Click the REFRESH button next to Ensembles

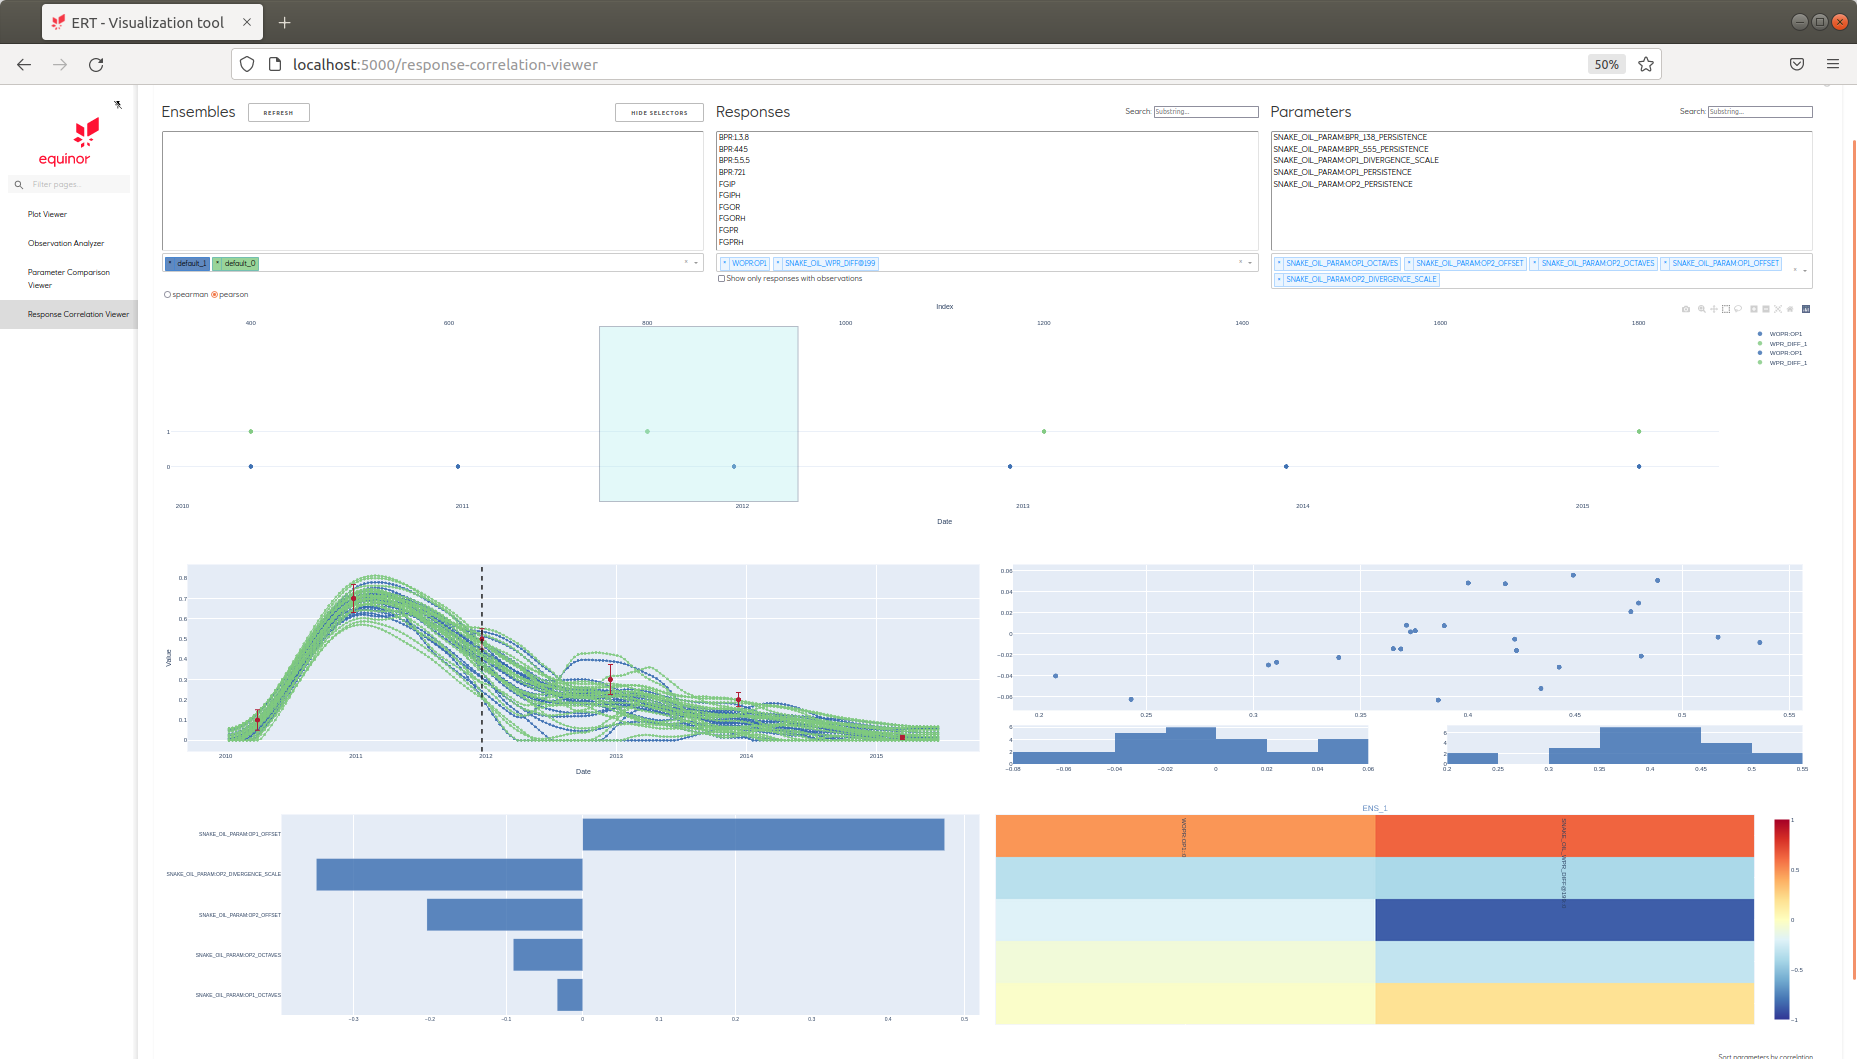click(278, 112)
